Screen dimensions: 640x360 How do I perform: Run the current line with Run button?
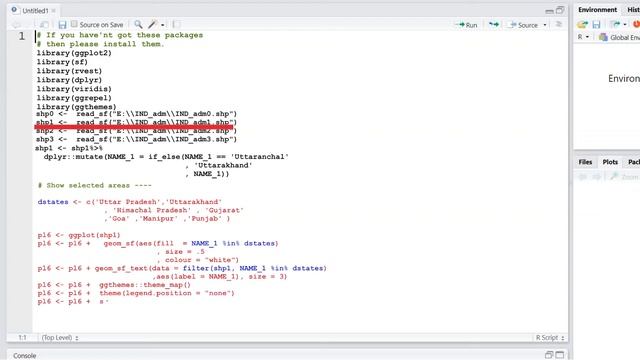tap(466, 25)
